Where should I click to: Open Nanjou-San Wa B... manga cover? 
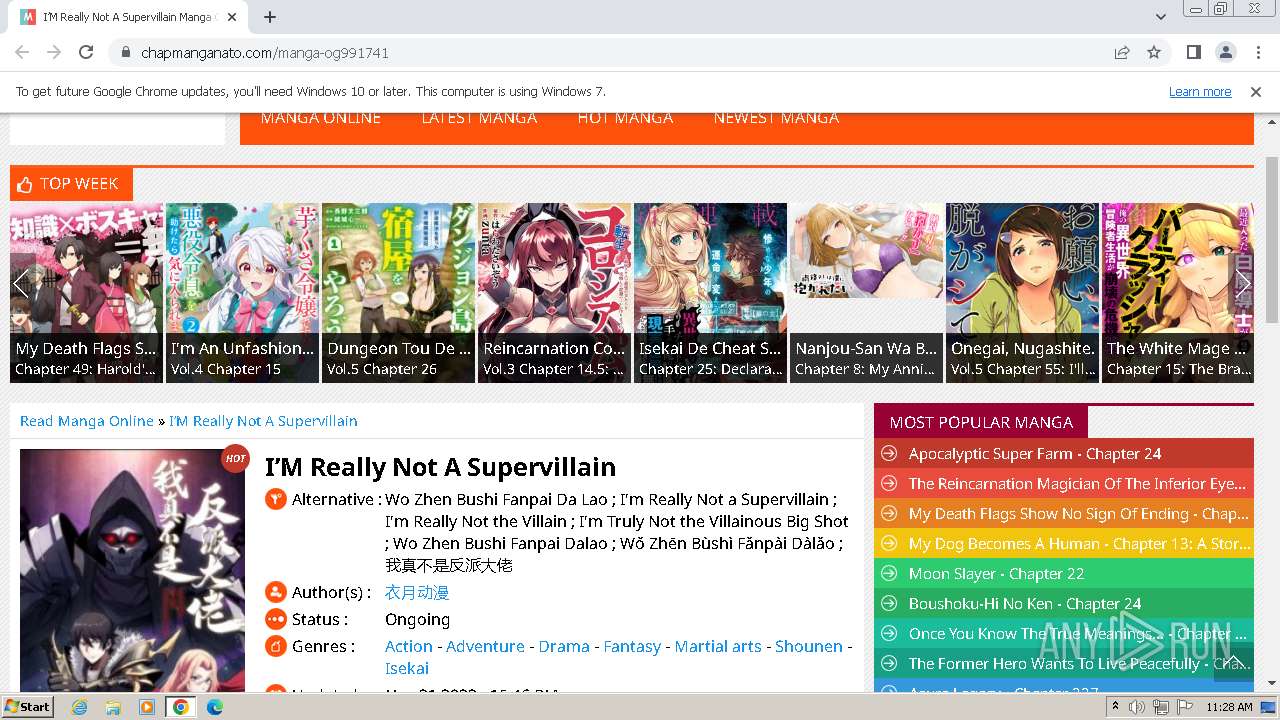point(866,293)
